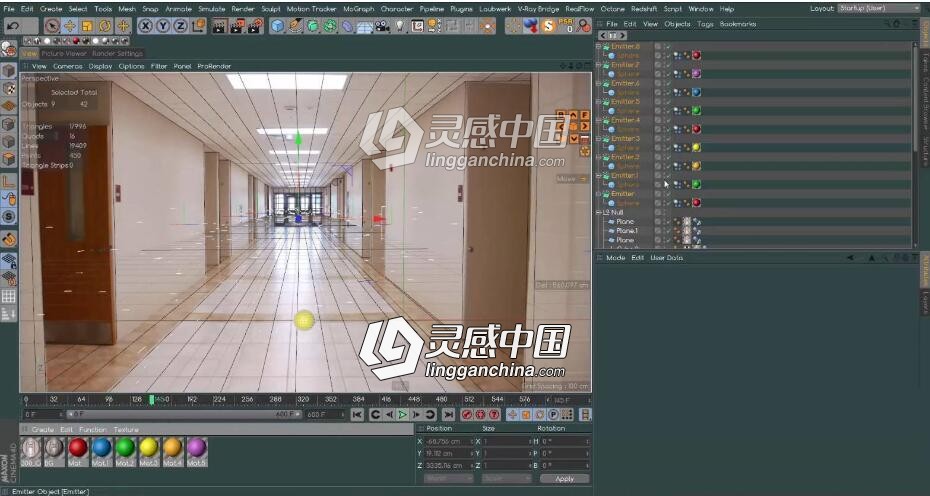The width and height of the screenshot is (930, 496).
Task: Open the Simulate menu
Action: tap(212, 9)
